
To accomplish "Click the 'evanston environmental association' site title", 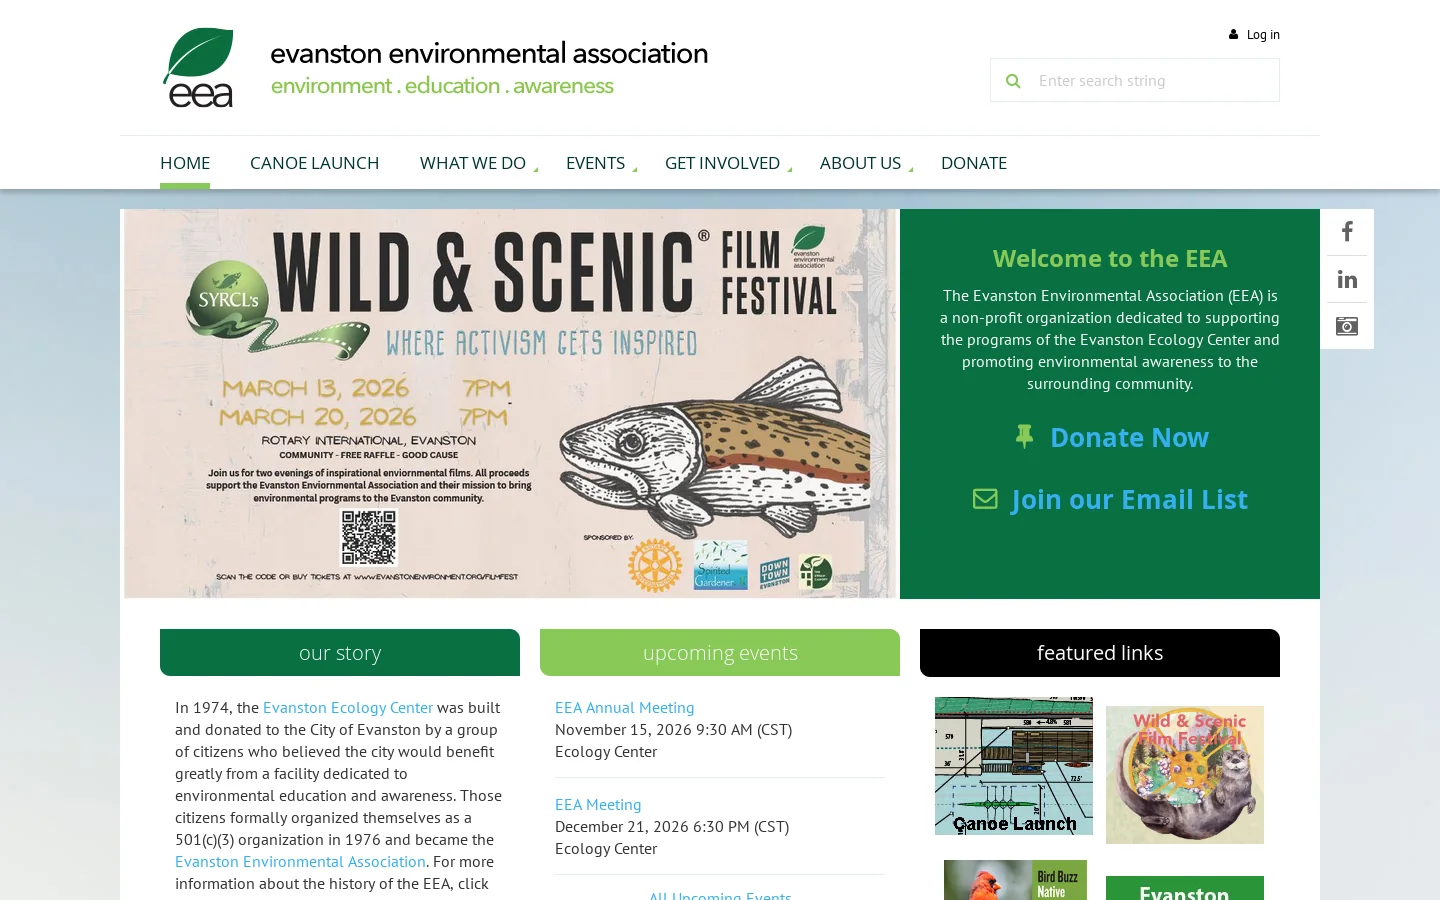I will click(489, 53).
